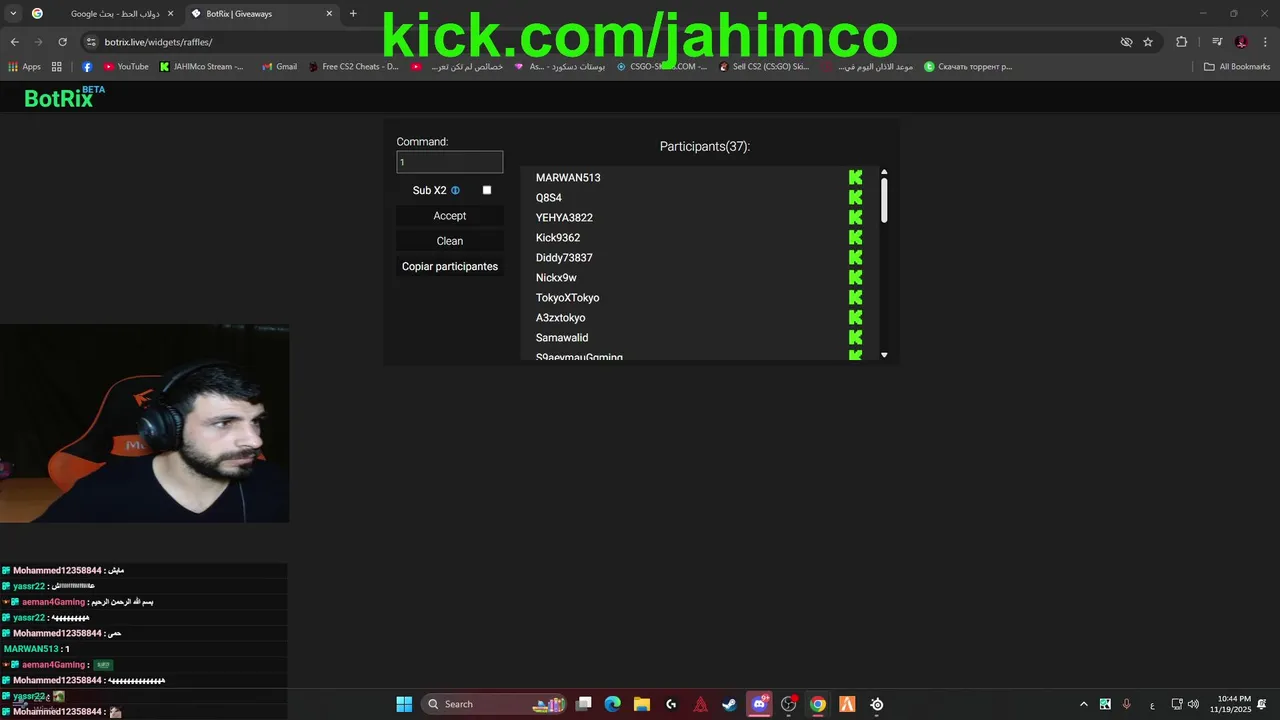This screenshot has width=1280, height=720.
Task: Click scrollbar up arrow in participants list
Action: pyautogui.click(x=884, y=172)
